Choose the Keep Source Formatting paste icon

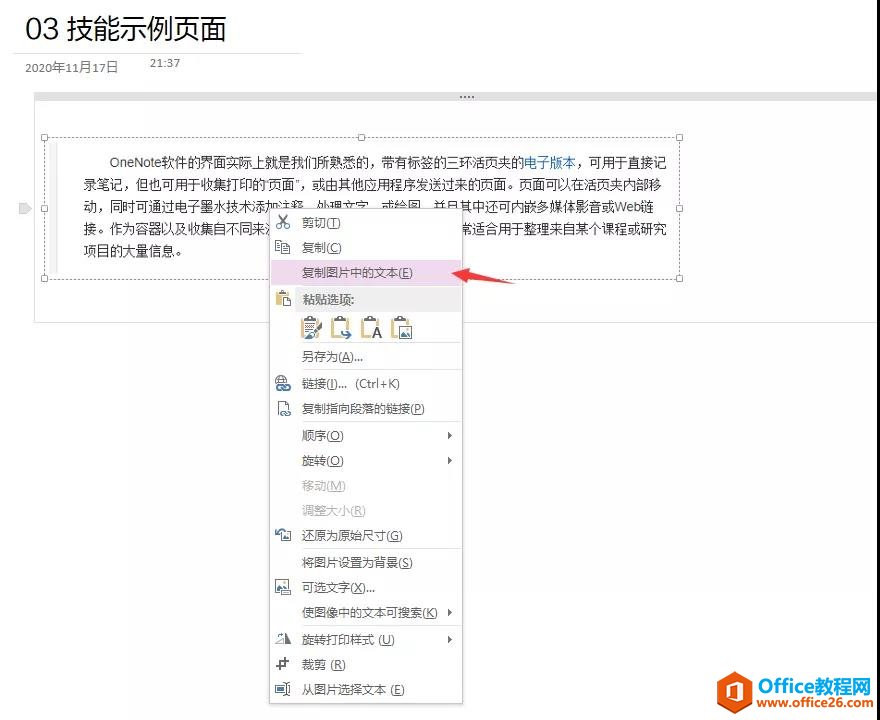coord(311,328)
